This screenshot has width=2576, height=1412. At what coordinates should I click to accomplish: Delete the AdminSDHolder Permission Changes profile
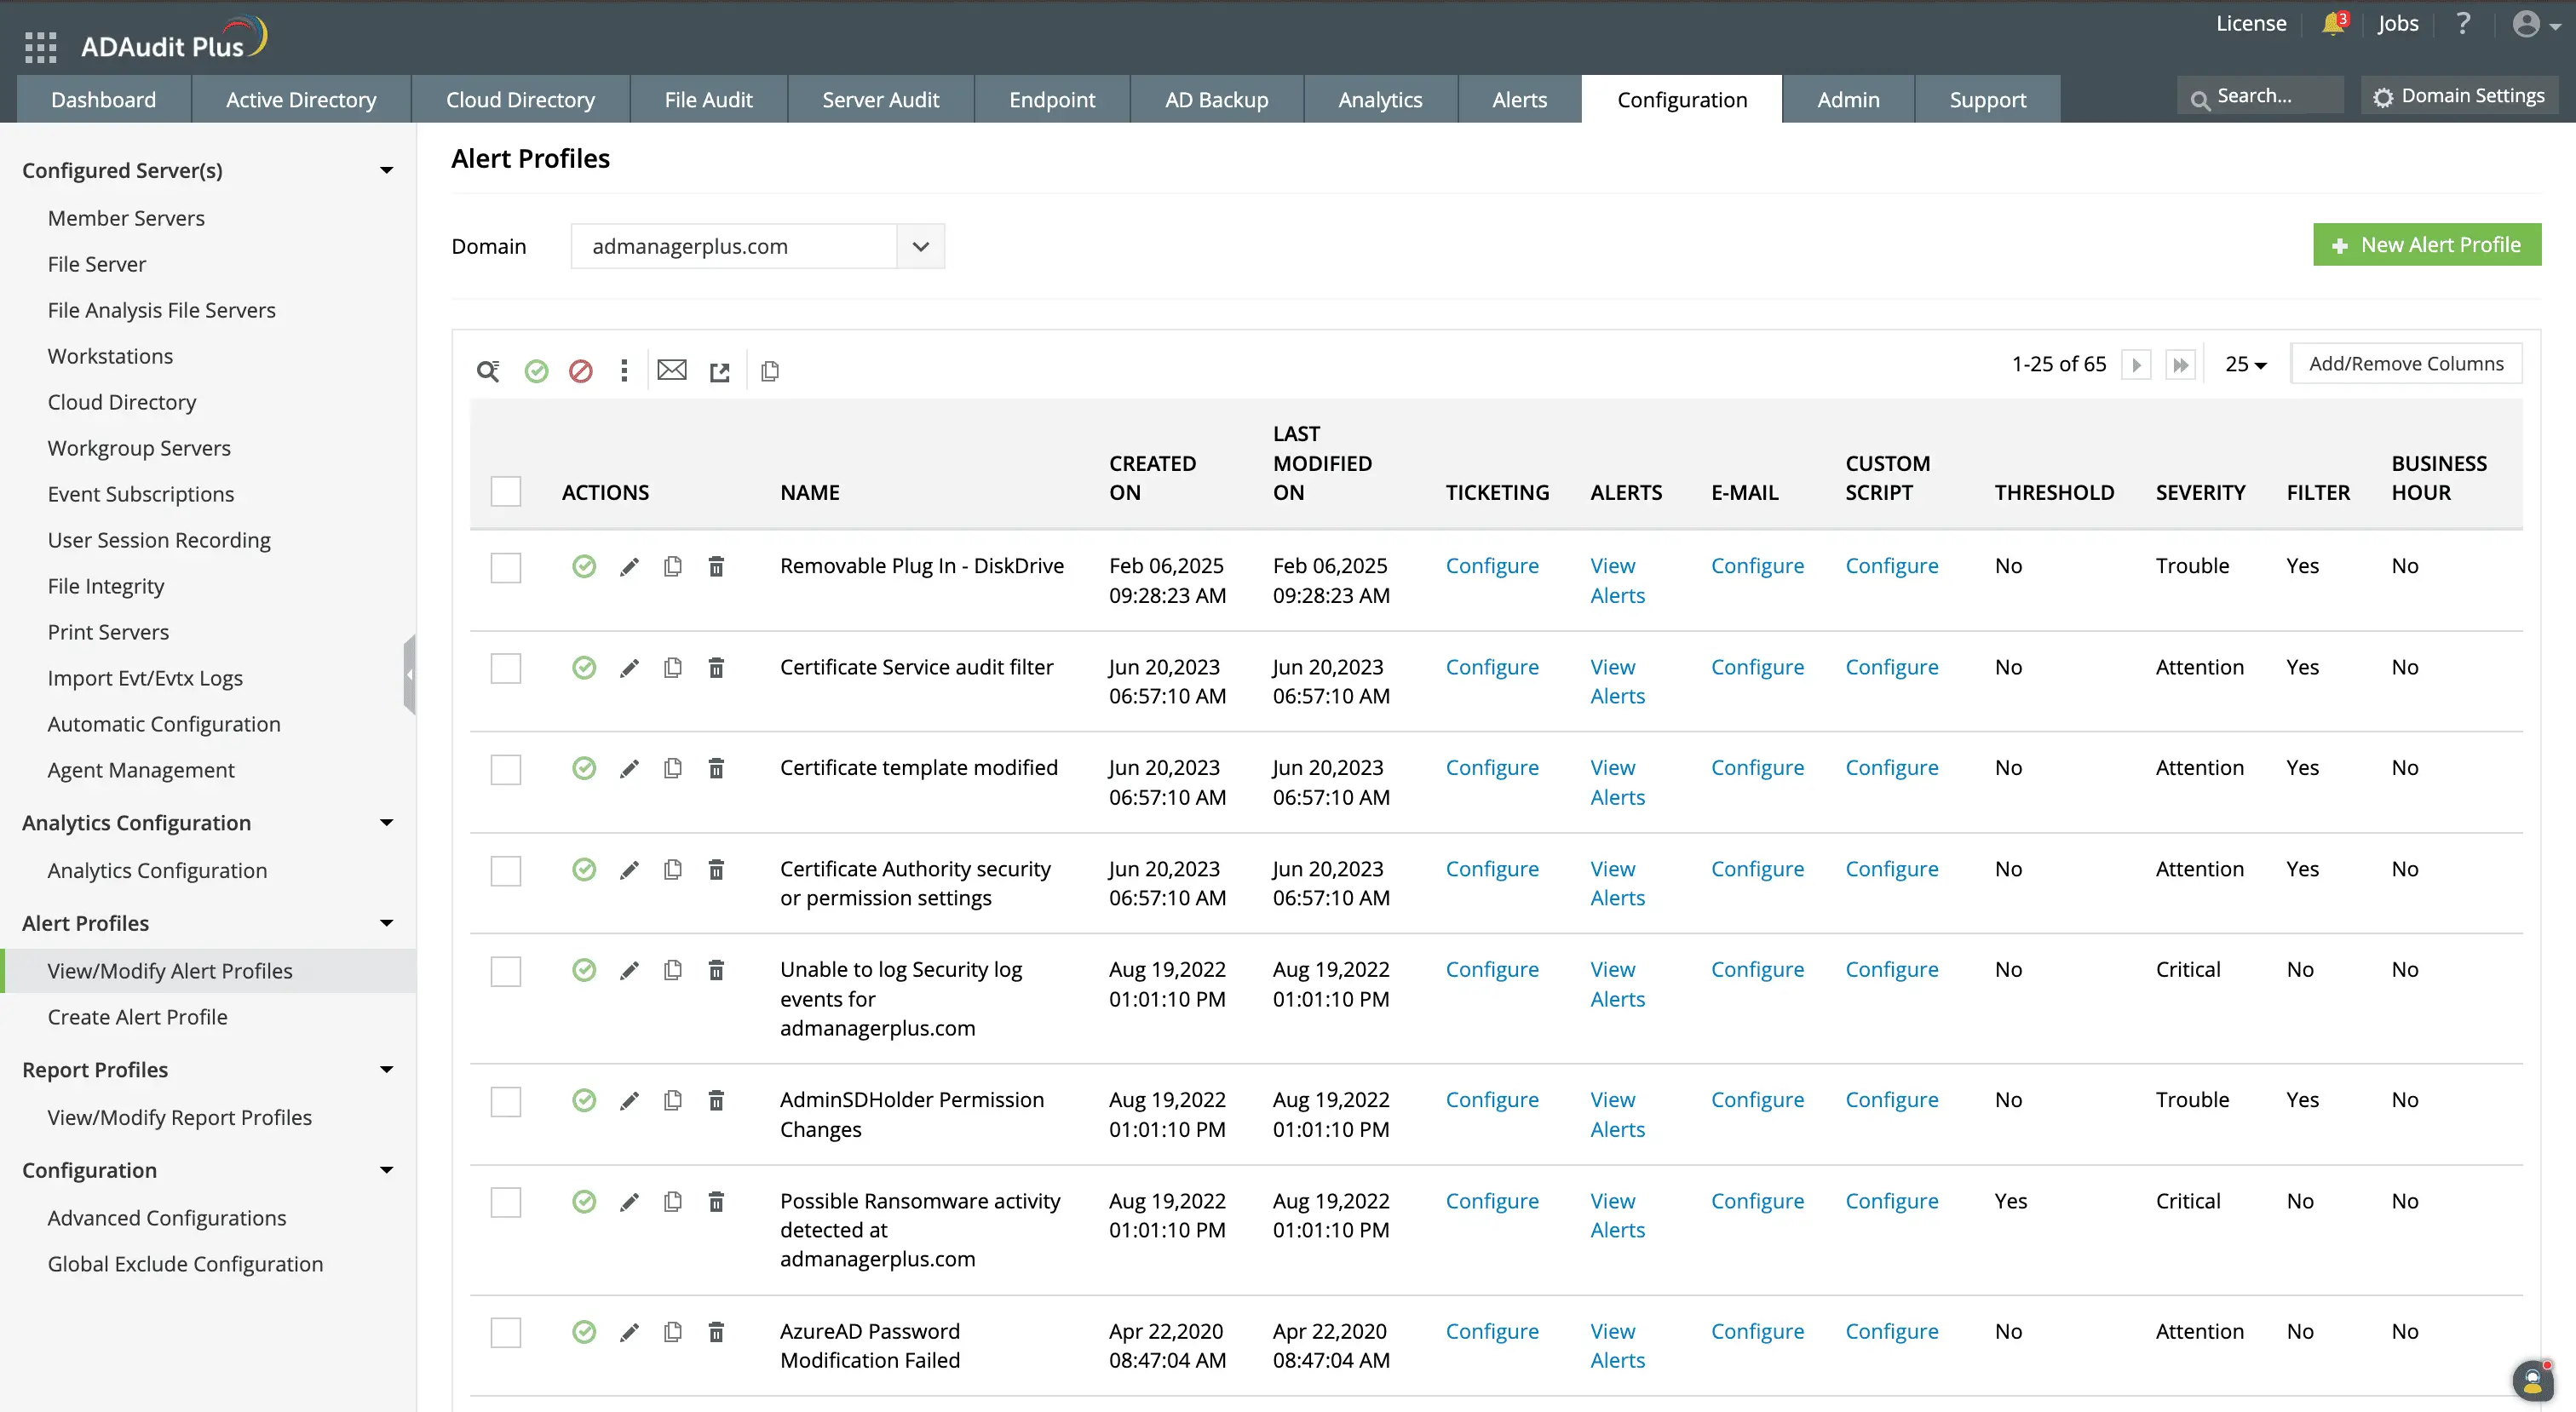tap(716, 1101)
